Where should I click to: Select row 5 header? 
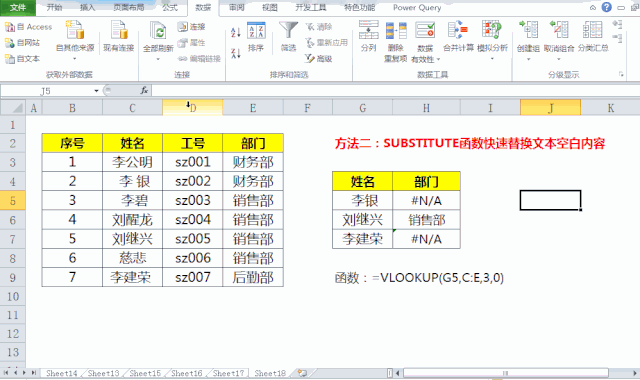[x=13, y=200]
